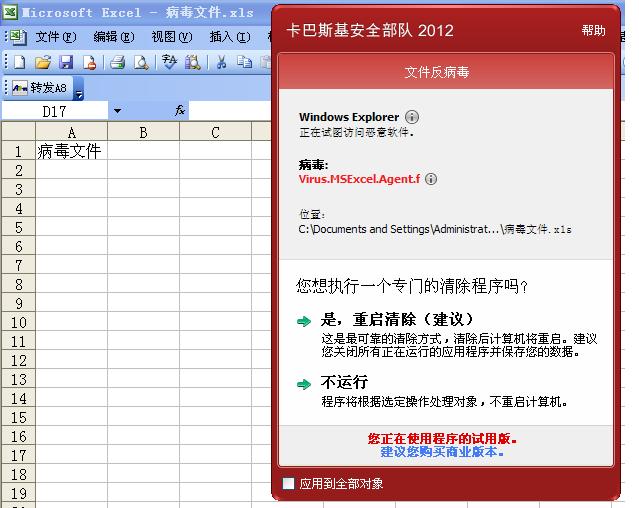Expand the 转发A8 toolbar options arrow

pos(78,89)
